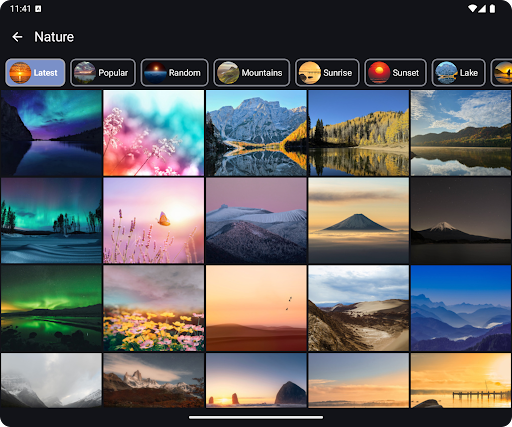This screenshot has width=512, height=427.
Task: Switch to the Popular category chip
Action: pyautogui.click(x=103, y=73)
